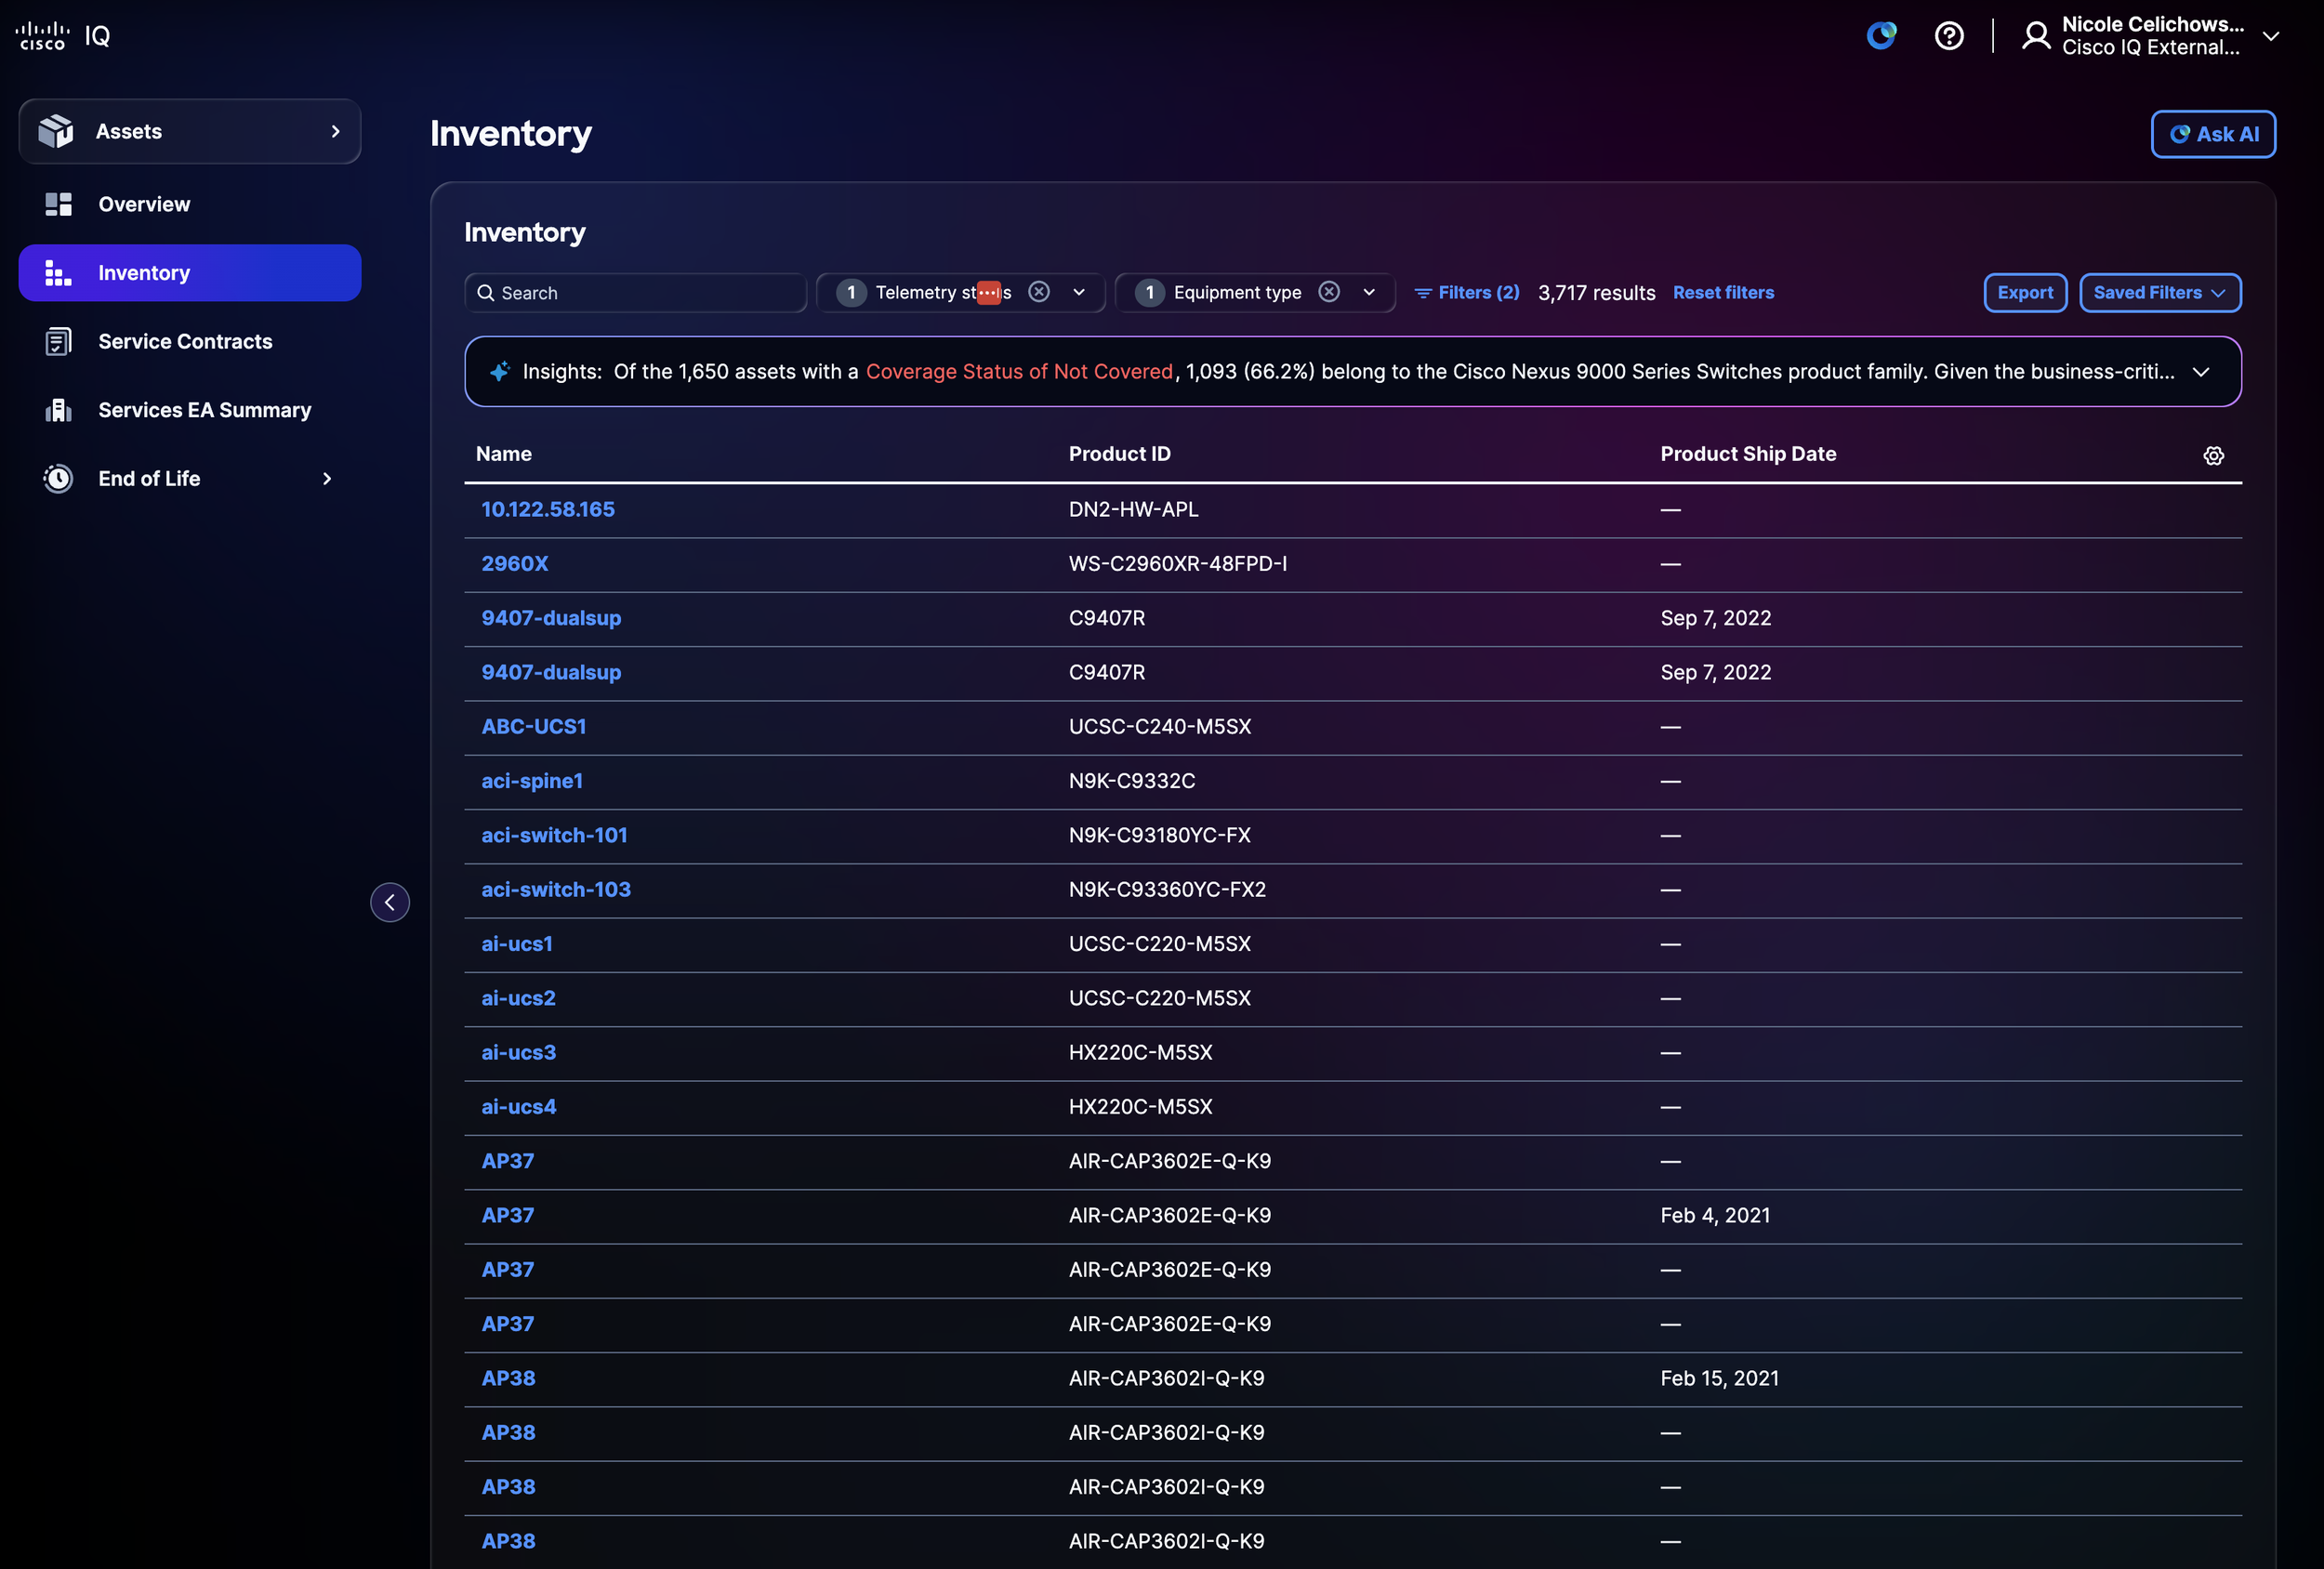Image resolution: width=2324 pixels, height=1569 pixels.
Task: Click the Overview dashboard grid icon
Action: pyautogui.click(x=58, y=204)
